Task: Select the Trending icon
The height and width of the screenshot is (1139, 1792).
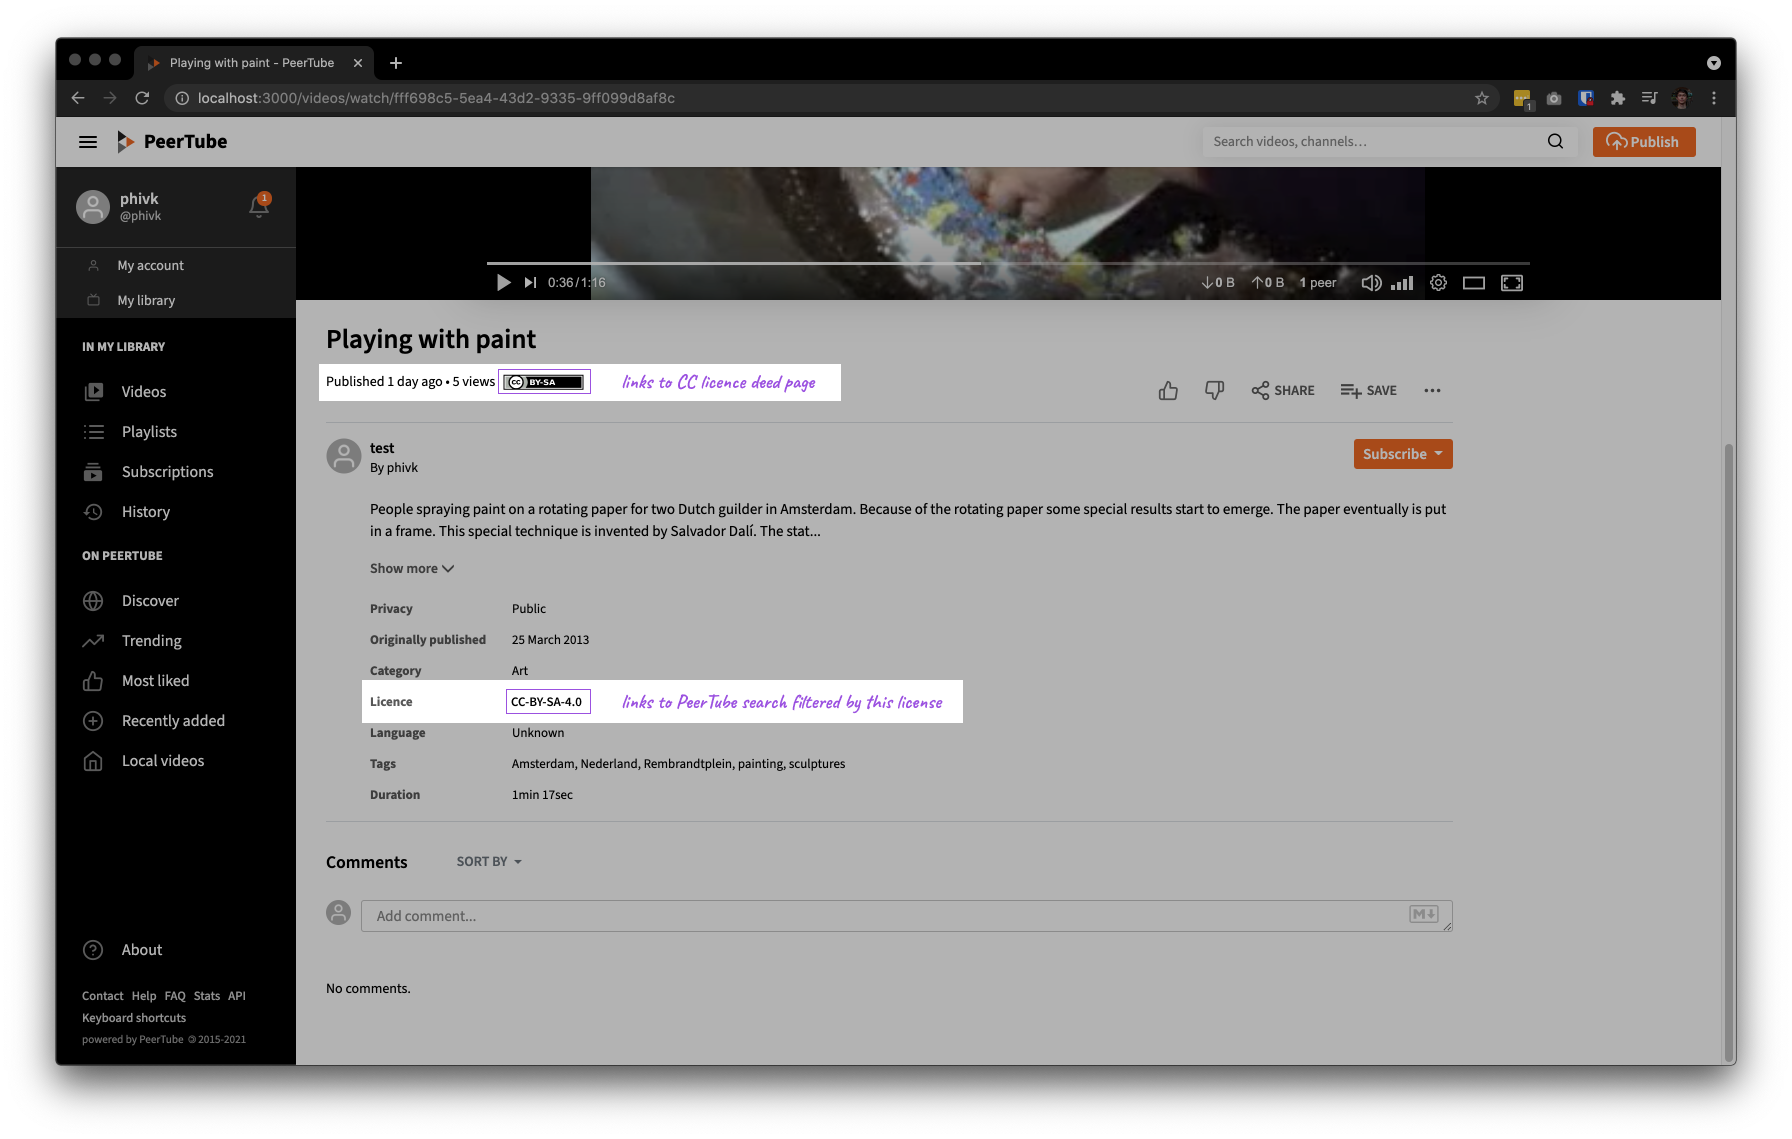Action: (x=93, y=640)
